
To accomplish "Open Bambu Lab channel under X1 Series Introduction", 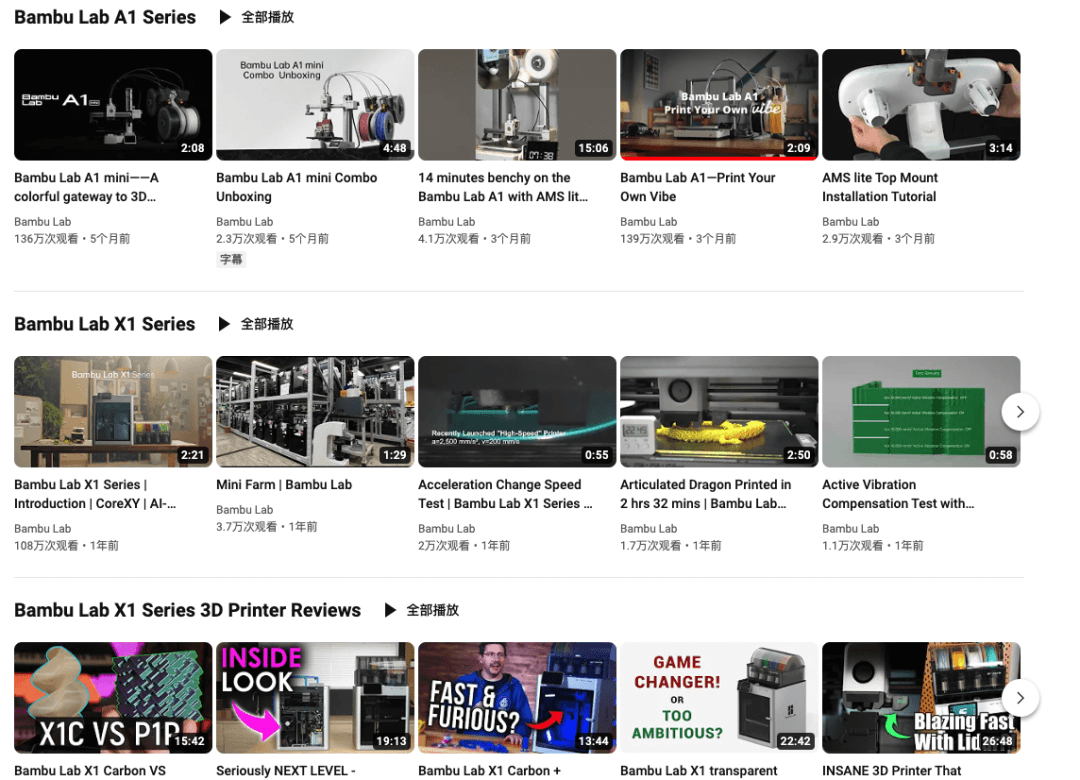I will click(43, 528).
